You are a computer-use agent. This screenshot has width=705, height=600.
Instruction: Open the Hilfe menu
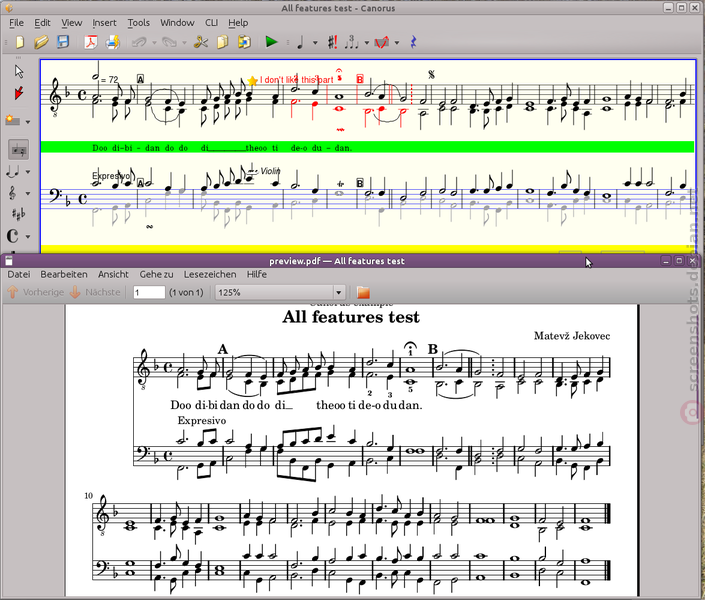256,274
